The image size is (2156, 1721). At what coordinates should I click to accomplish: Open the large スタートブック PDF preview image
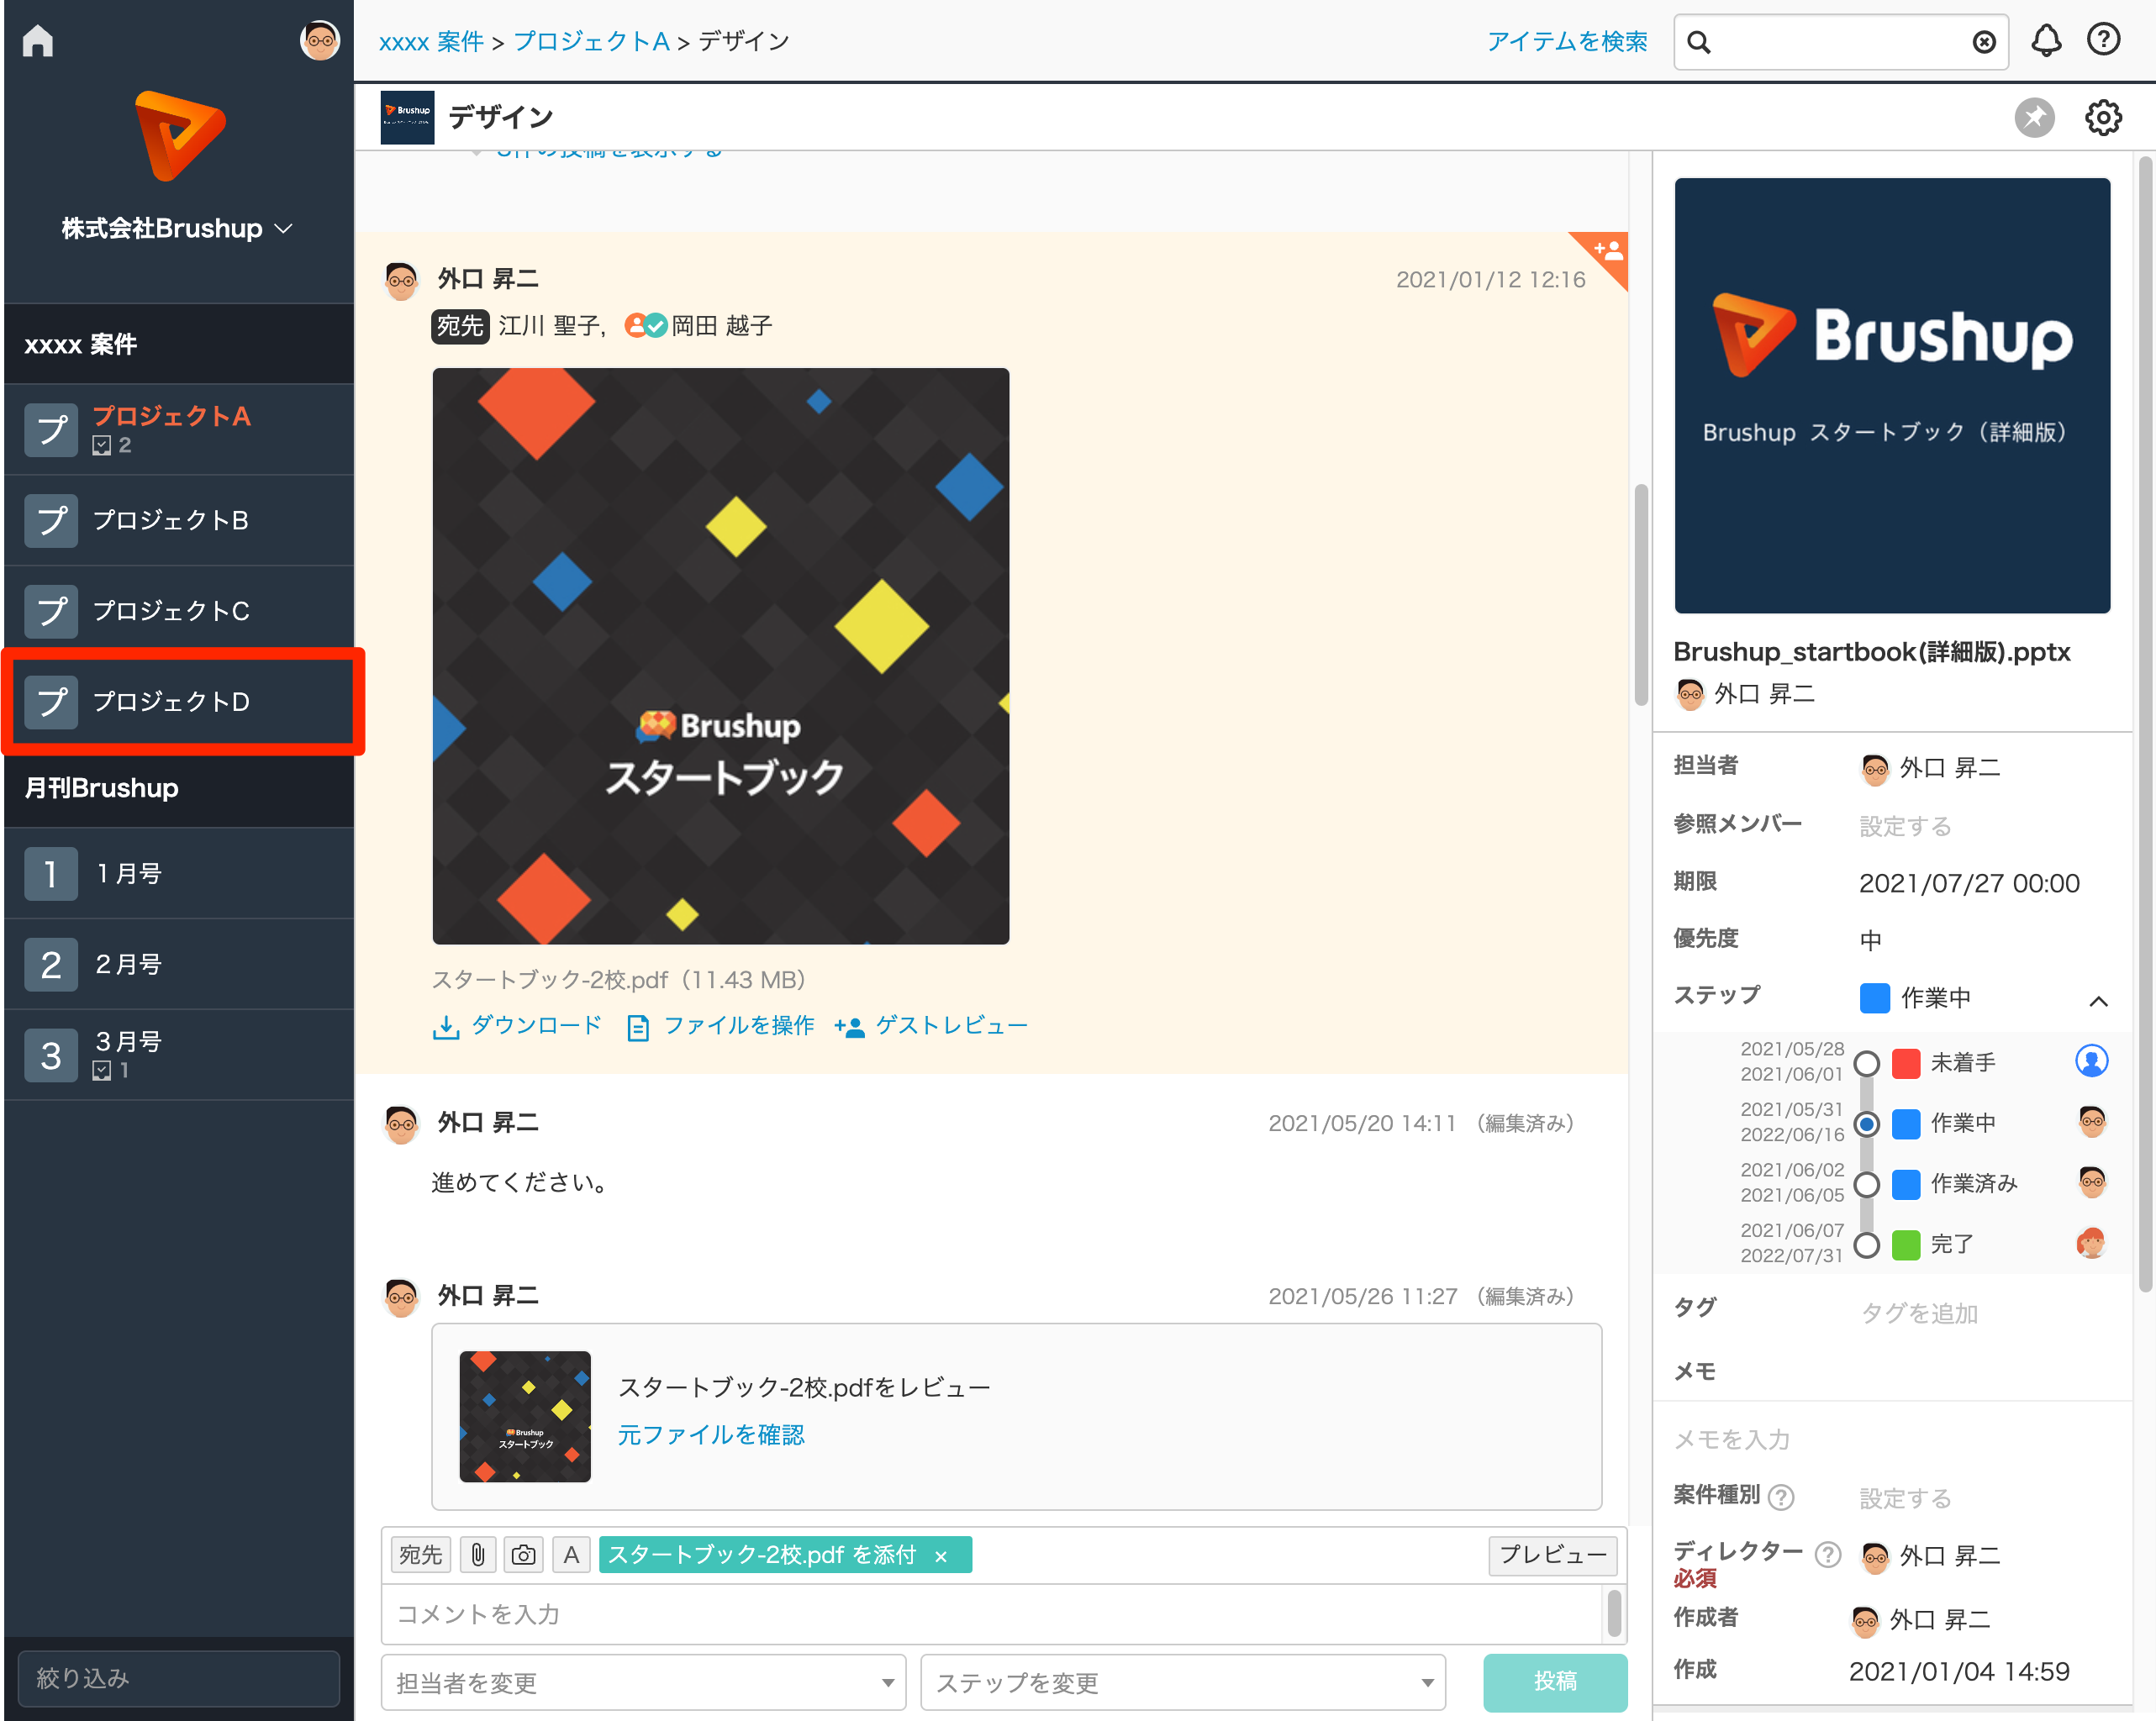[720, 656]
